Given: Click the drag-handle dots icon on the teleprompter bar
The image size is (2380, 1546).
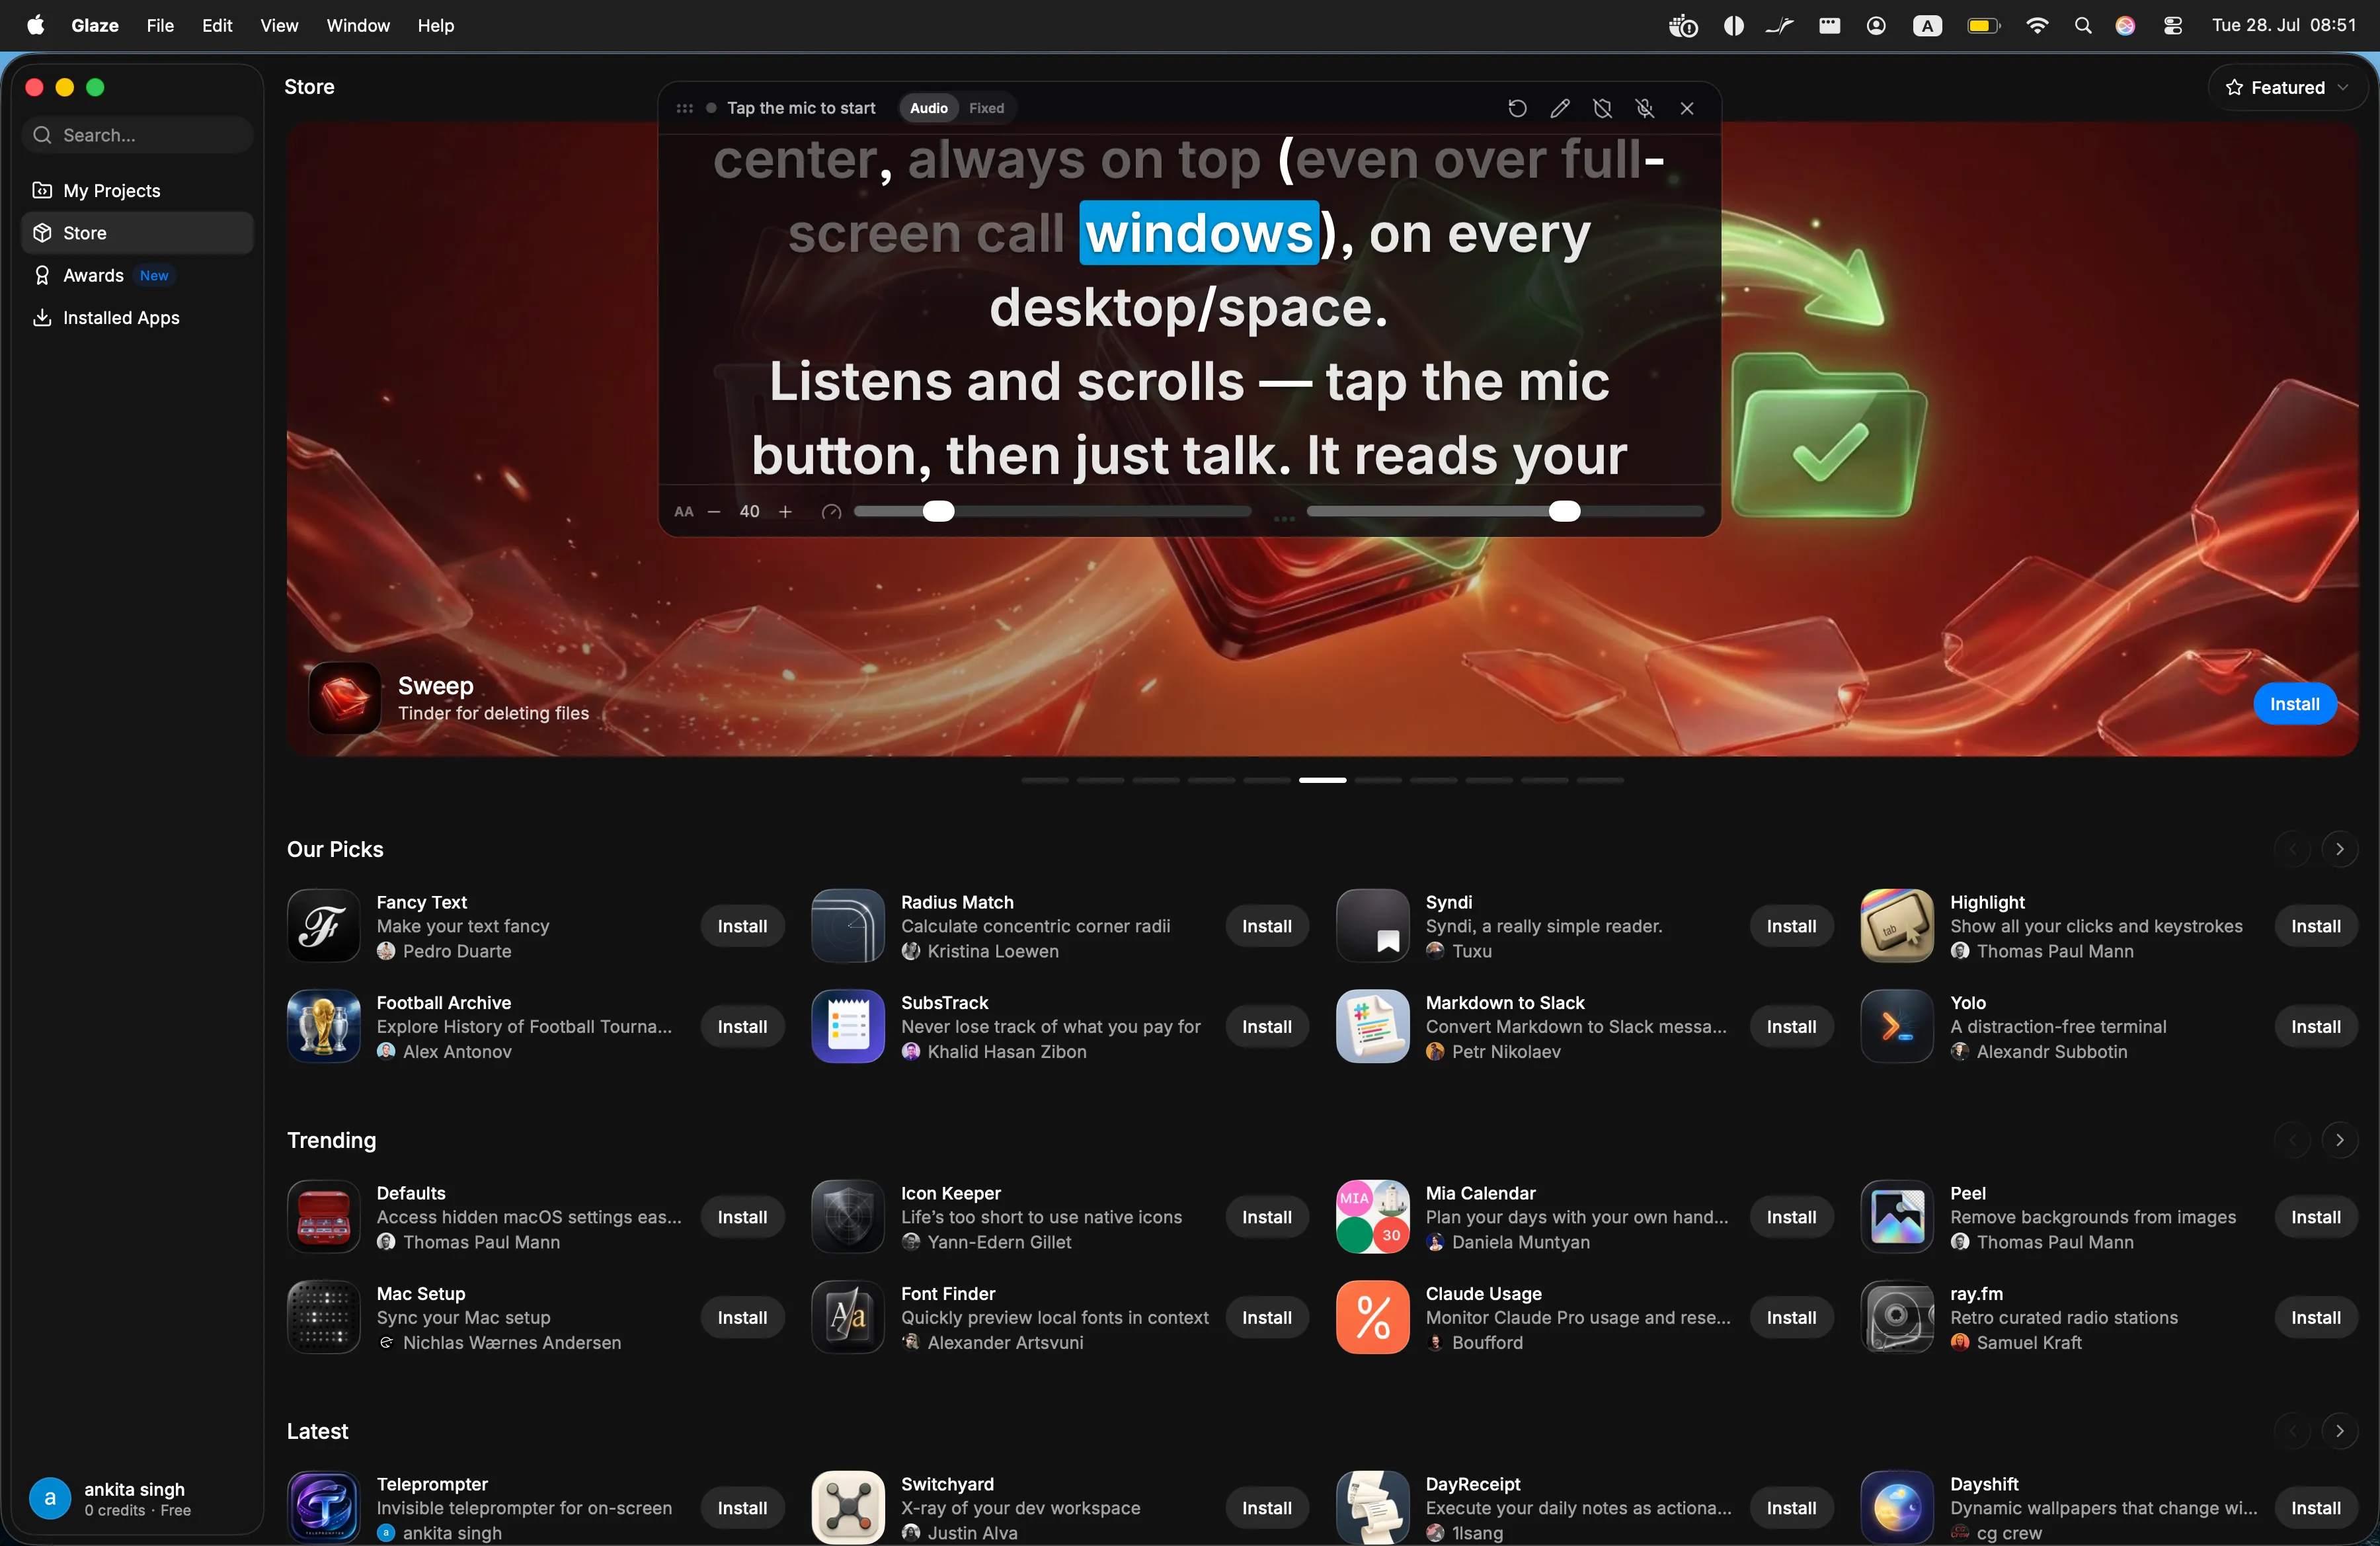Looking at the screenshot, I should point(684,108).
